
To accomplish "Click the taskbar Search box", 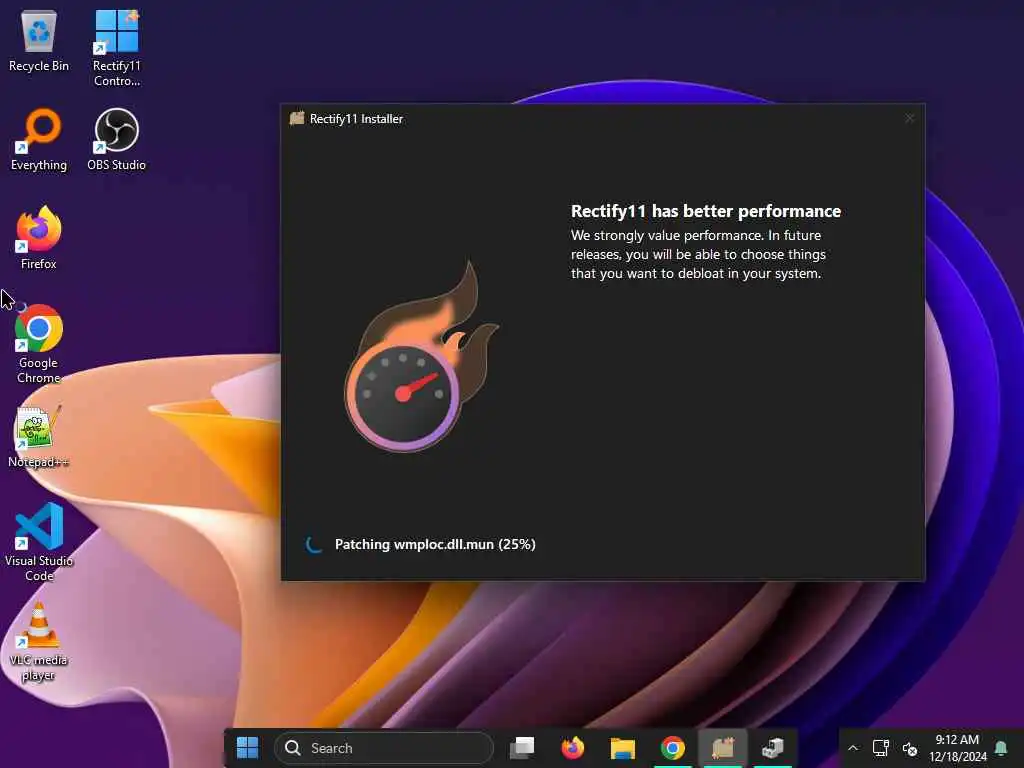I will [383, 748].
